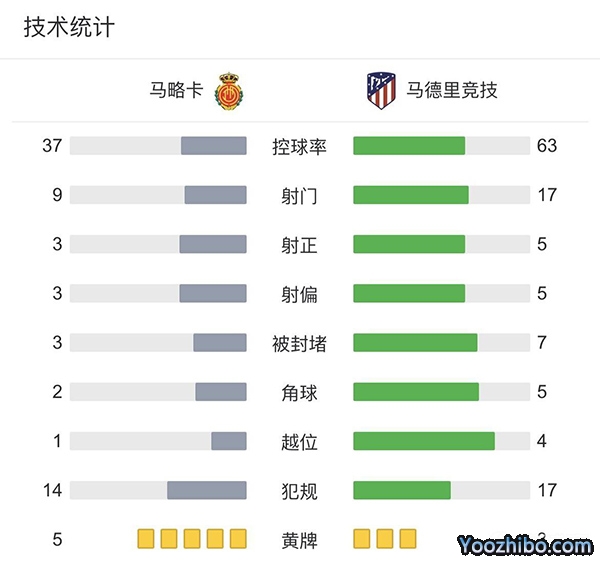Click the 黄牌 yellow cards label

coord(299,540)
